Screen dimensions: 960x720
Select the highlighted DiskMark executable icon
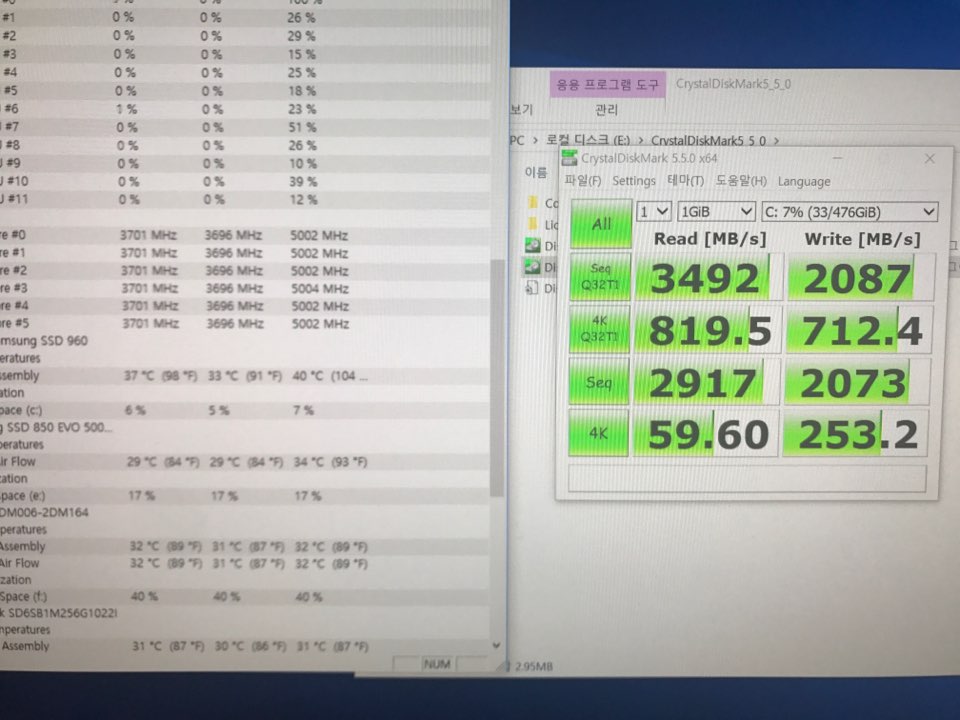(533, 266)
